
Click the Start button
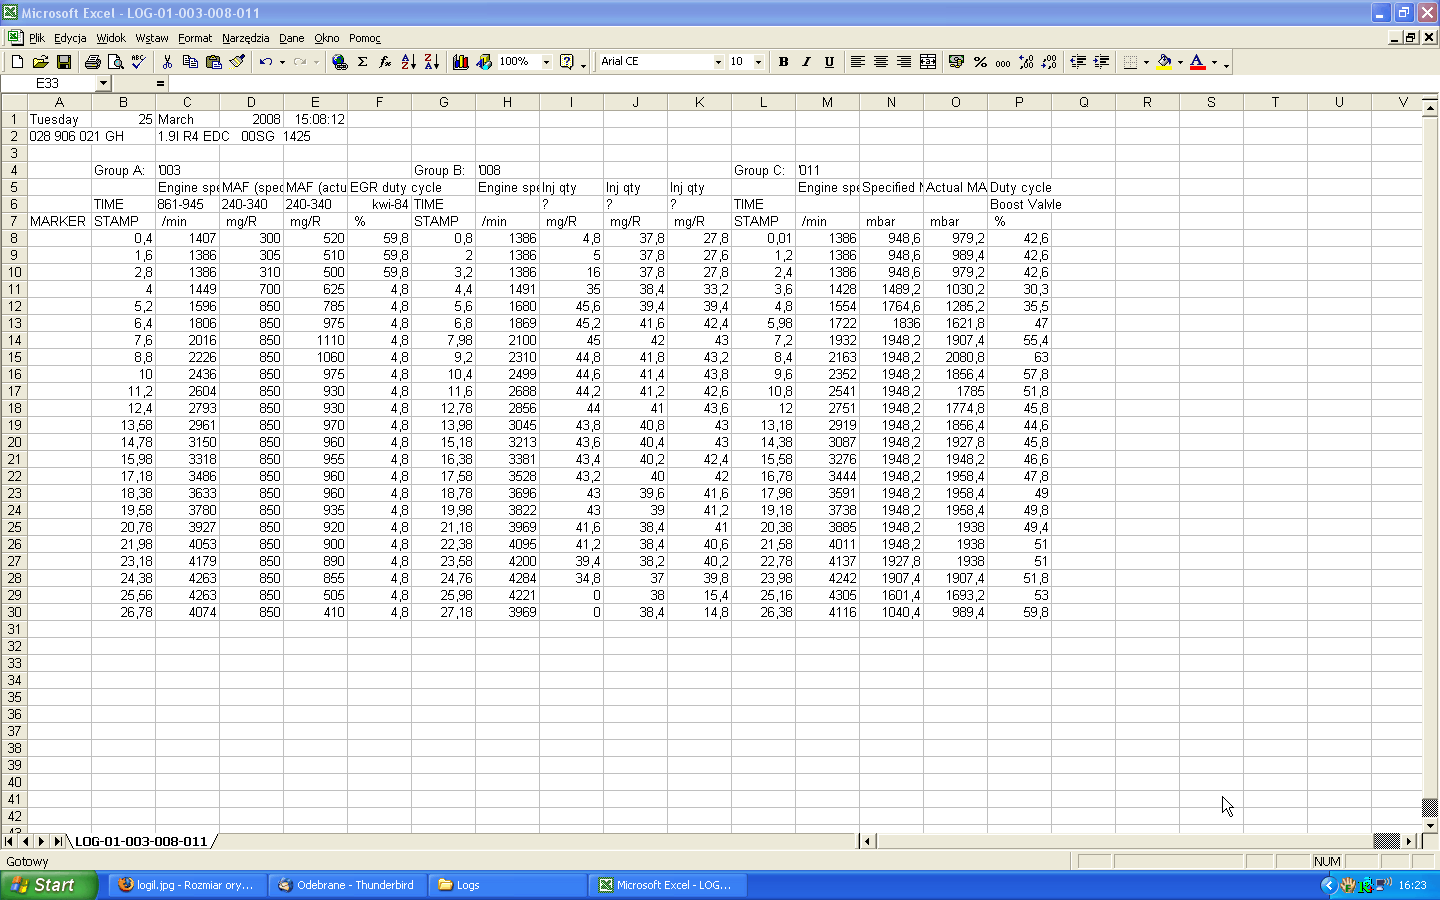pos(48,885)
